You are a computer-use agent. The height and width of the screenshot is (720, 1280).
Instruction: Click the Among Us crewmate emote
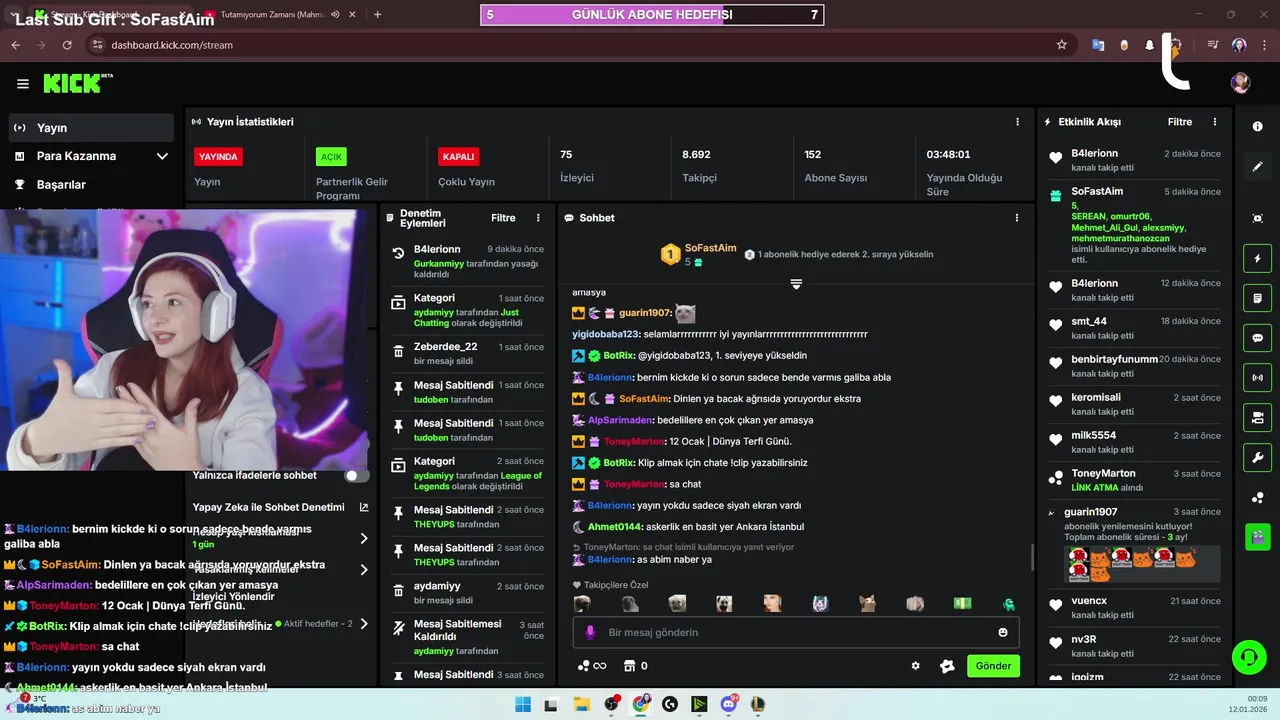(1009, 604)
